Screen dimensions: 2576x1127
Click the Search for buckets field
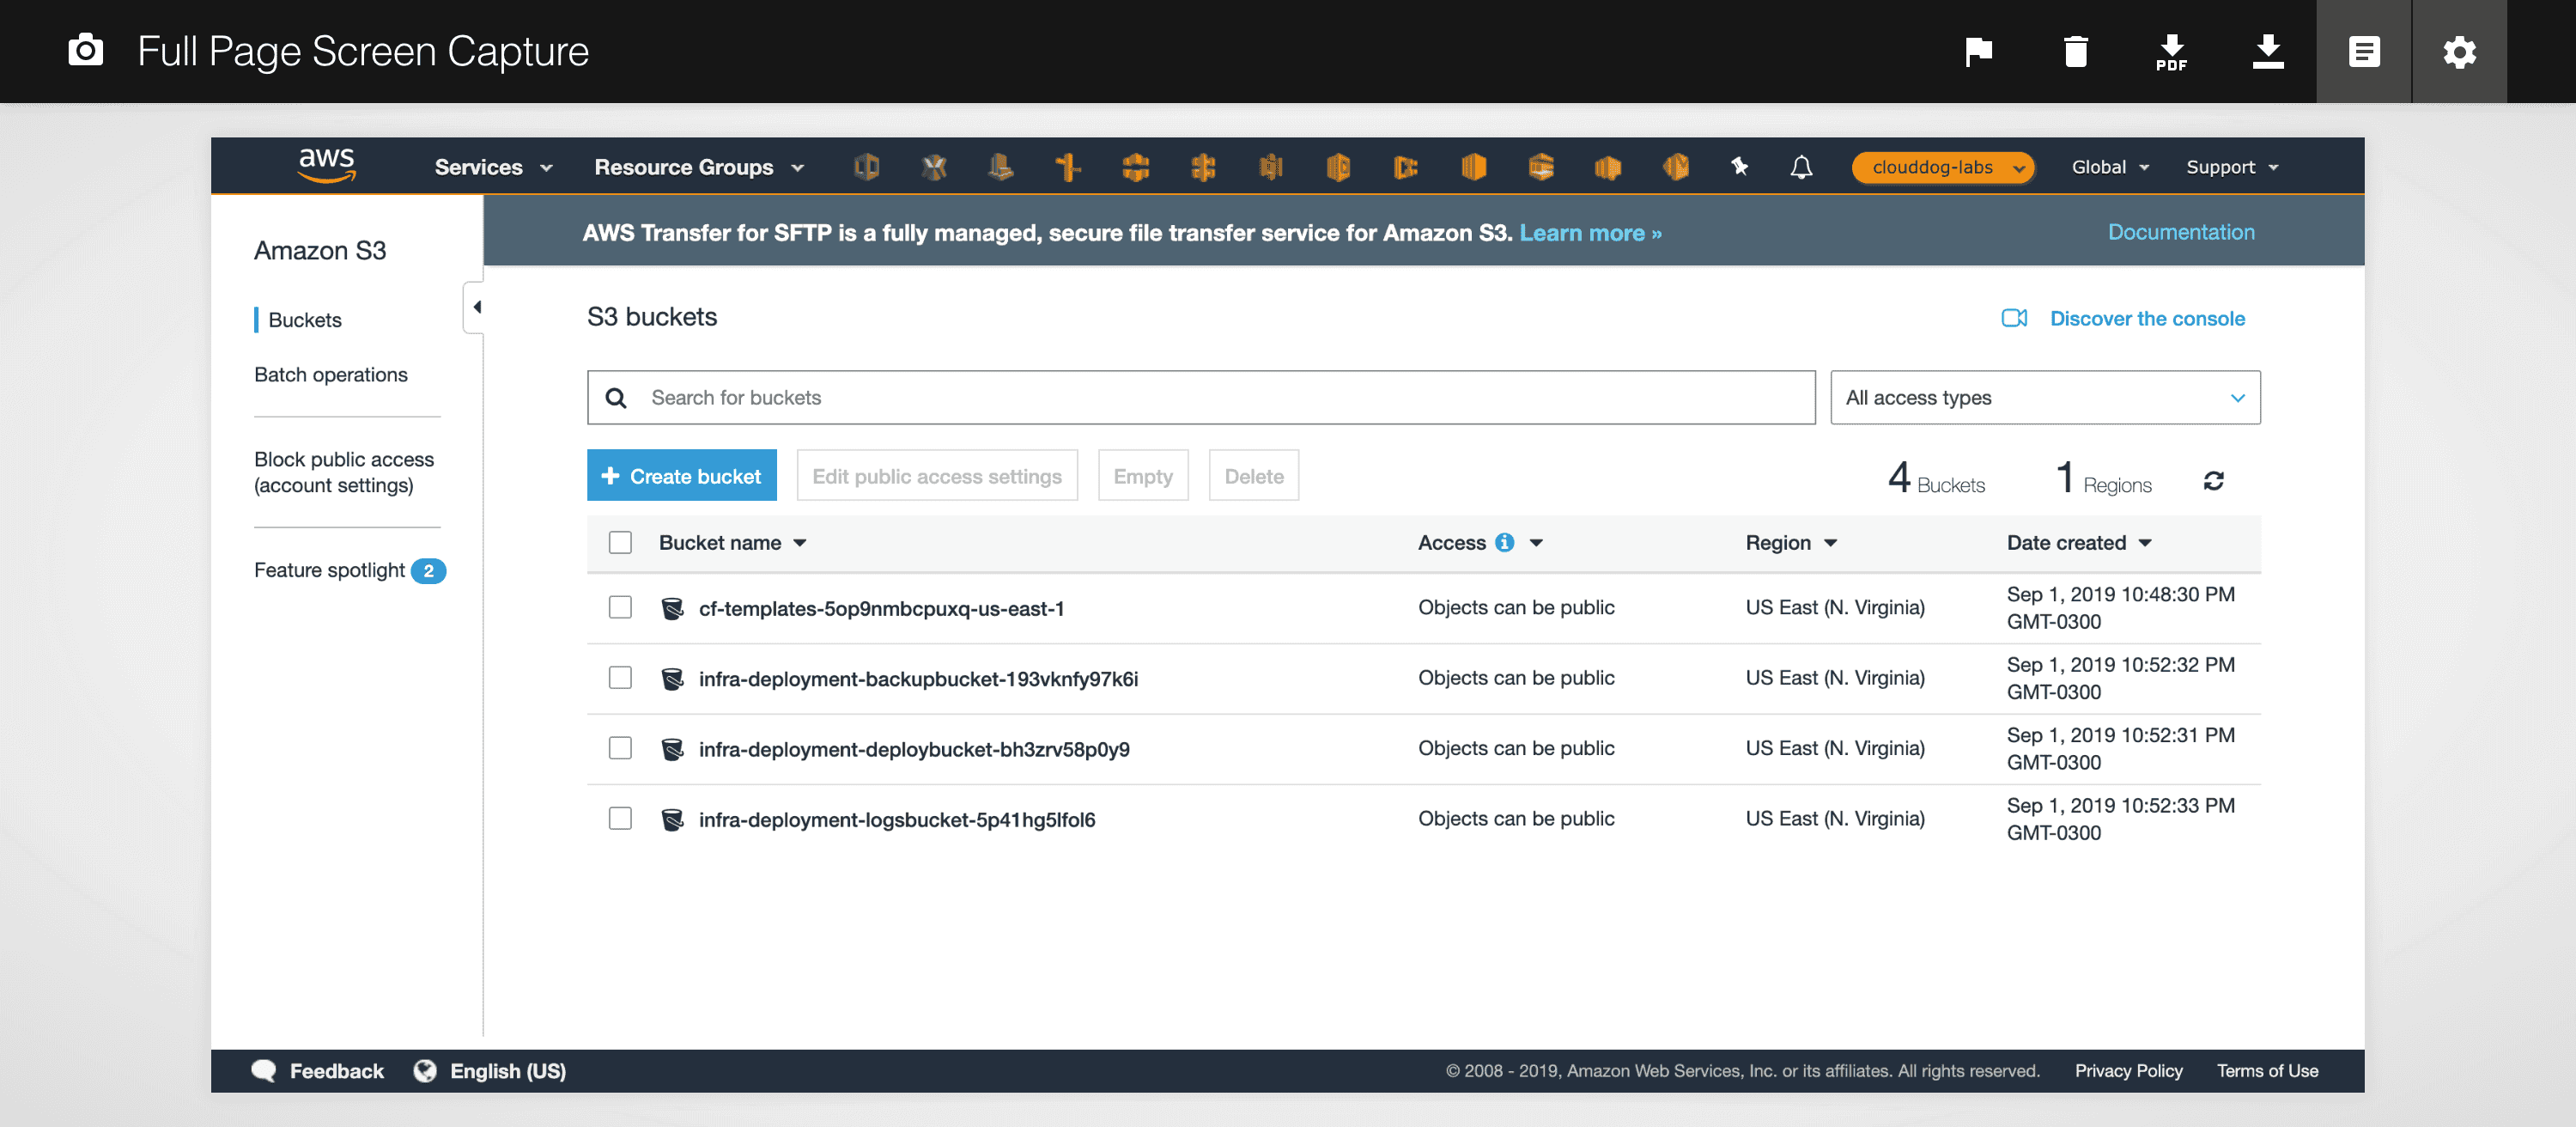pos(1200,397)
